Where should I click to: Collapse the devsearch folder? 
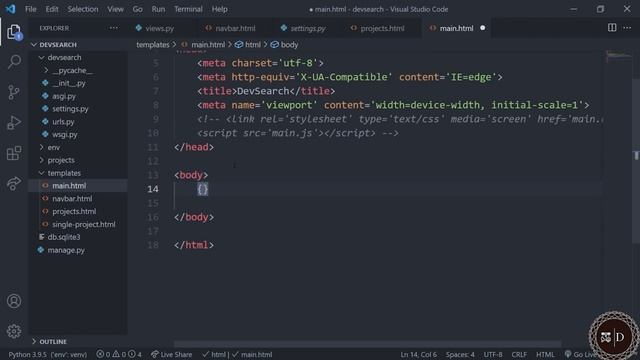64,58
